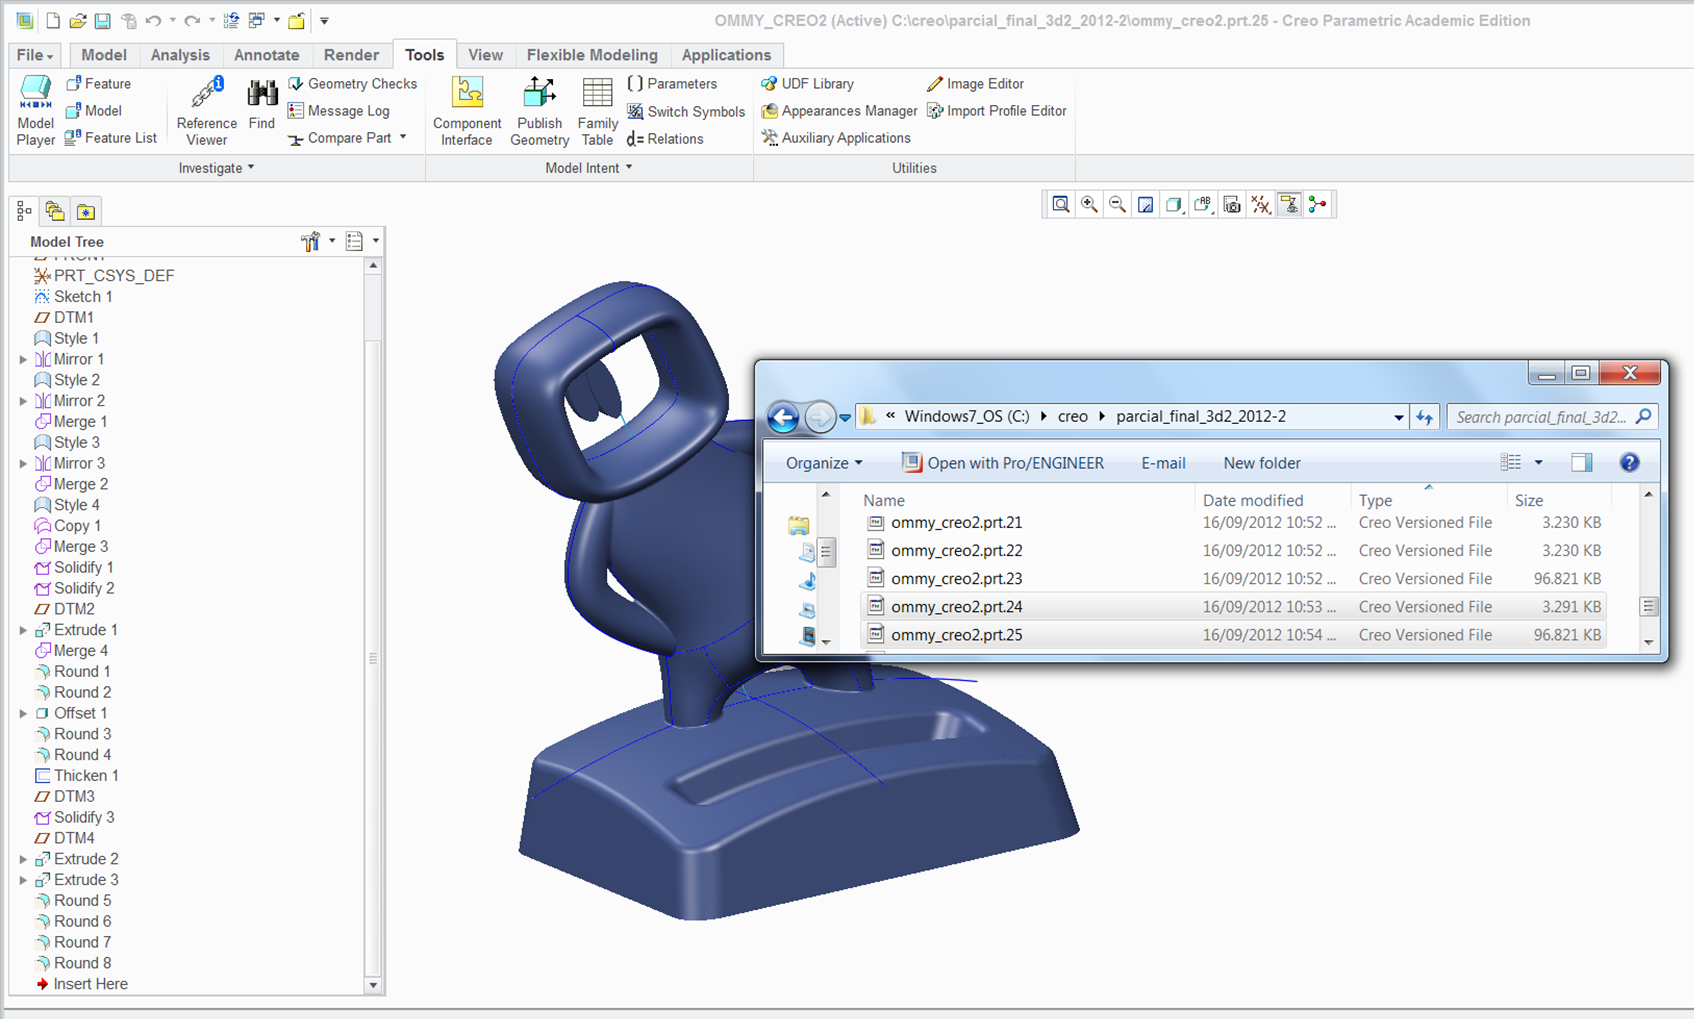
Task: Open the Feature List
Action: tap(111, 138)
